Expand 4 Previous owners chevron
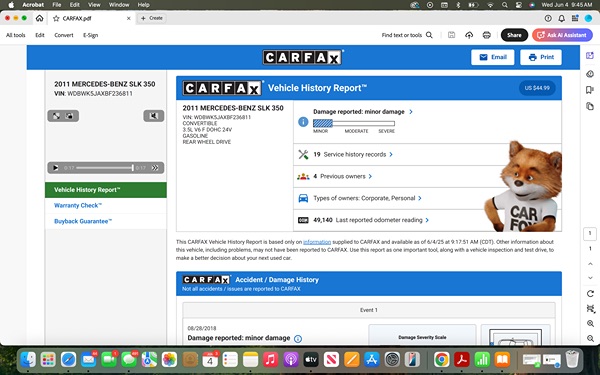Image resolution: width=600 pixels, height=375 pixels. (370, 176)
